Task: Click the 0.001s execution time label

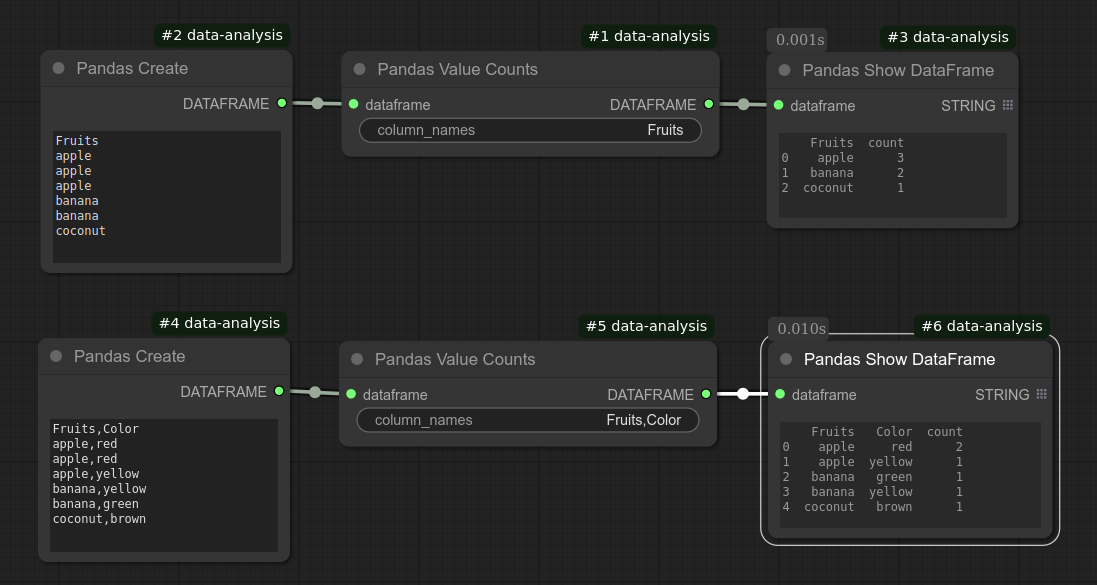Action: point(797,40)
